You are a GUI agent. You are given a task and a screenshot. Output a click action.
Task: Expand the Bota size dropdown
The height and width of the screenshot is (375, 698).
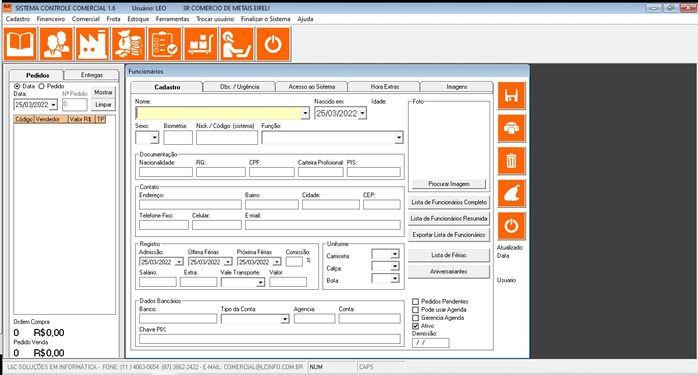click(x=394, y=278)
